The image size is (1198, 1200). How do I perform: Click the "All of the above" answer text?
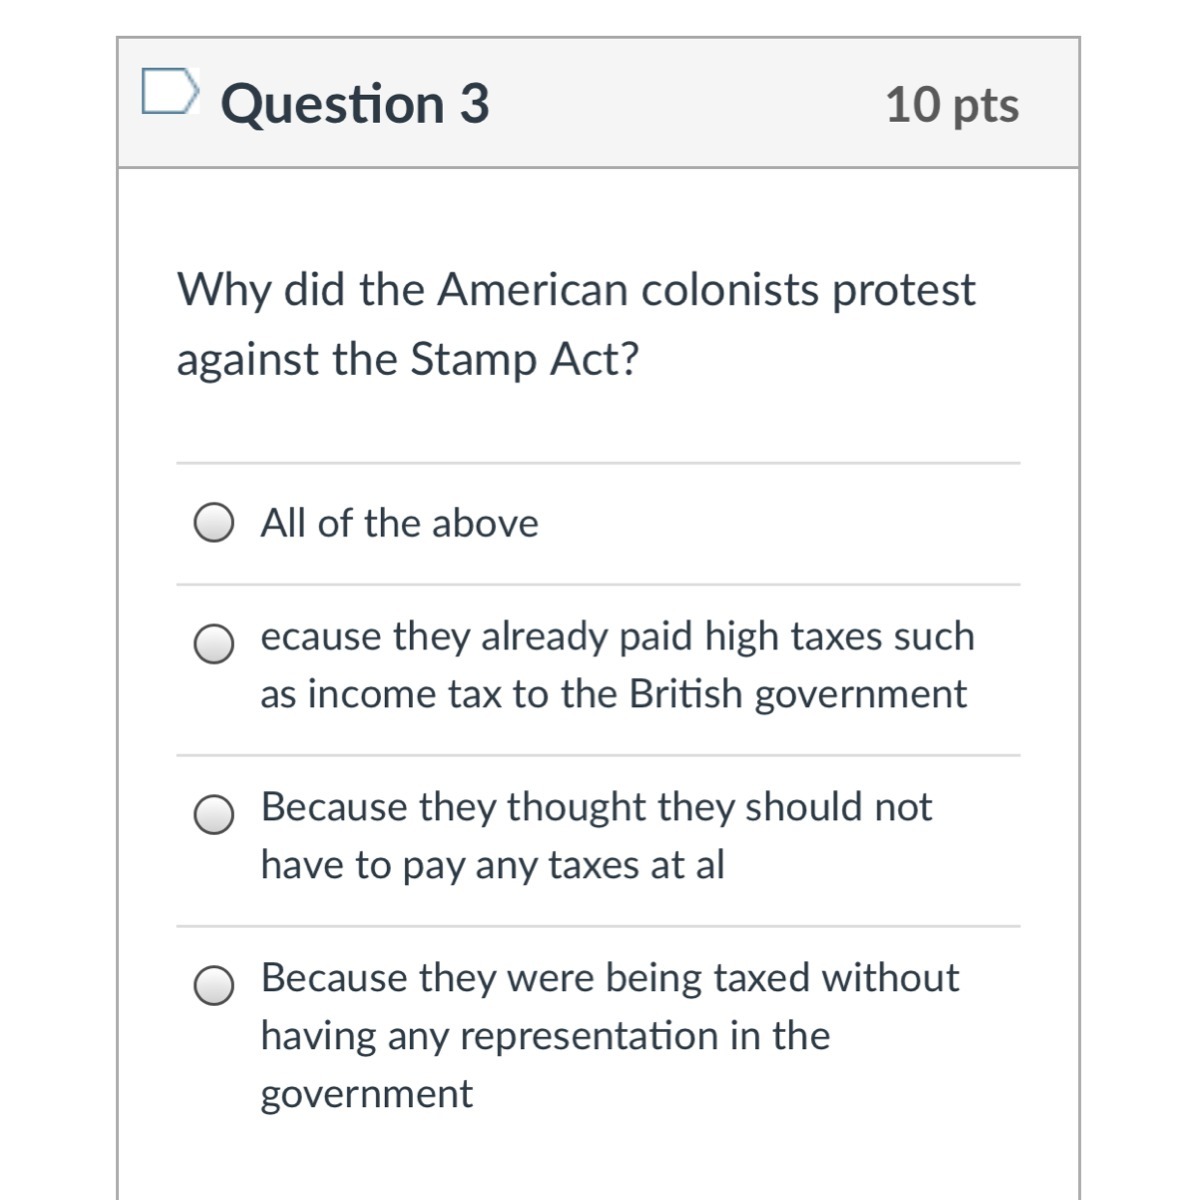click(399, 523)
